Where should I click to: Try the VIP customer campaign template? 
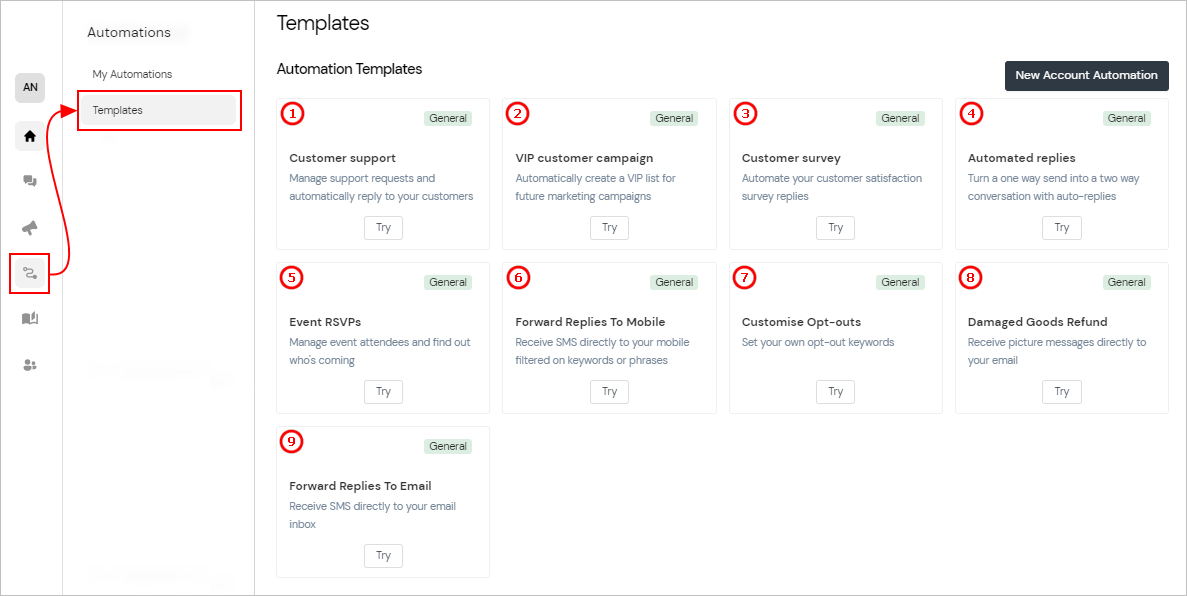609,227
